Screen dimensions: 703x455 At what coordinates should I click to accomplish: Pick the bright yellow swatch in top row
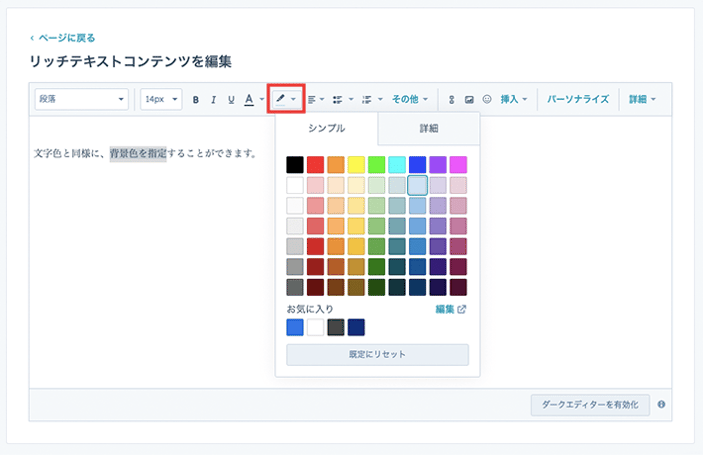click(x=356, y=165)
